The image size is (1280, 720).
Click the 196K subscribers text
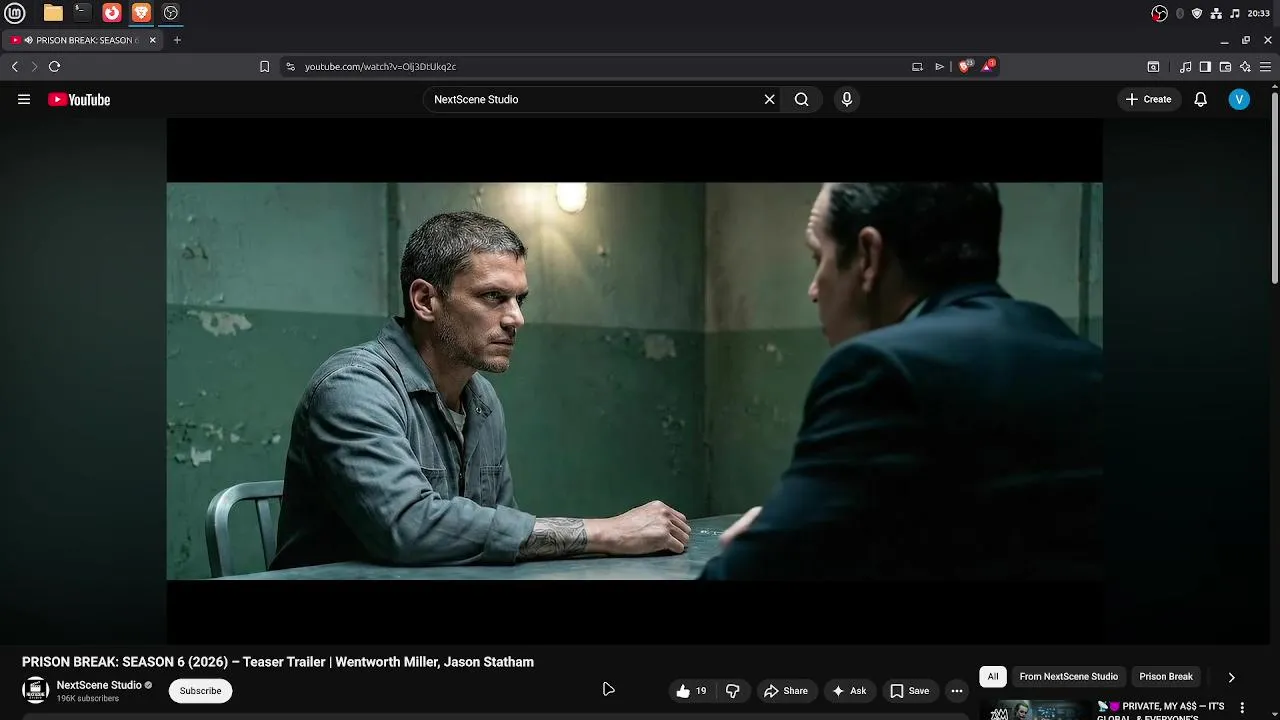[88, 698]
